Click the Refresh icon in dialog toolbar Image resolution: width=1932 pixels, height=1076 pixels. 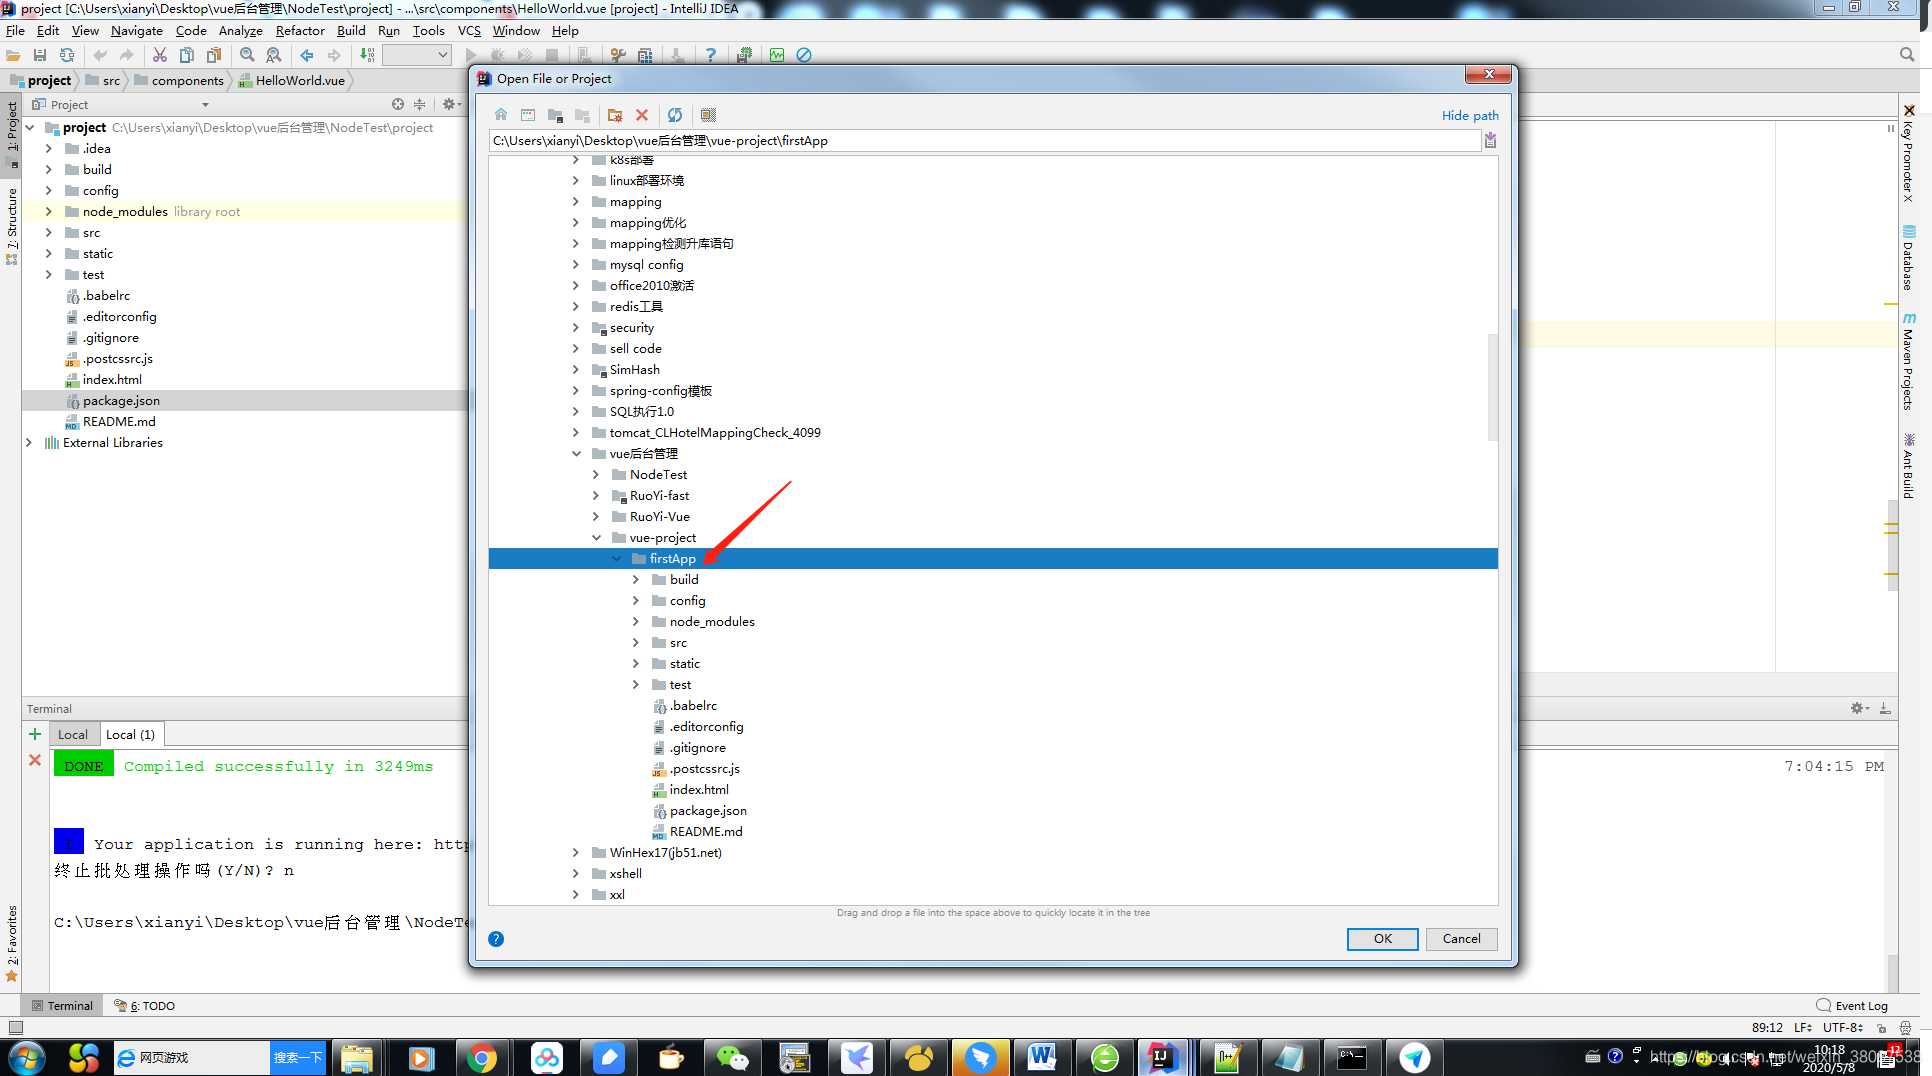coord(675,115)
